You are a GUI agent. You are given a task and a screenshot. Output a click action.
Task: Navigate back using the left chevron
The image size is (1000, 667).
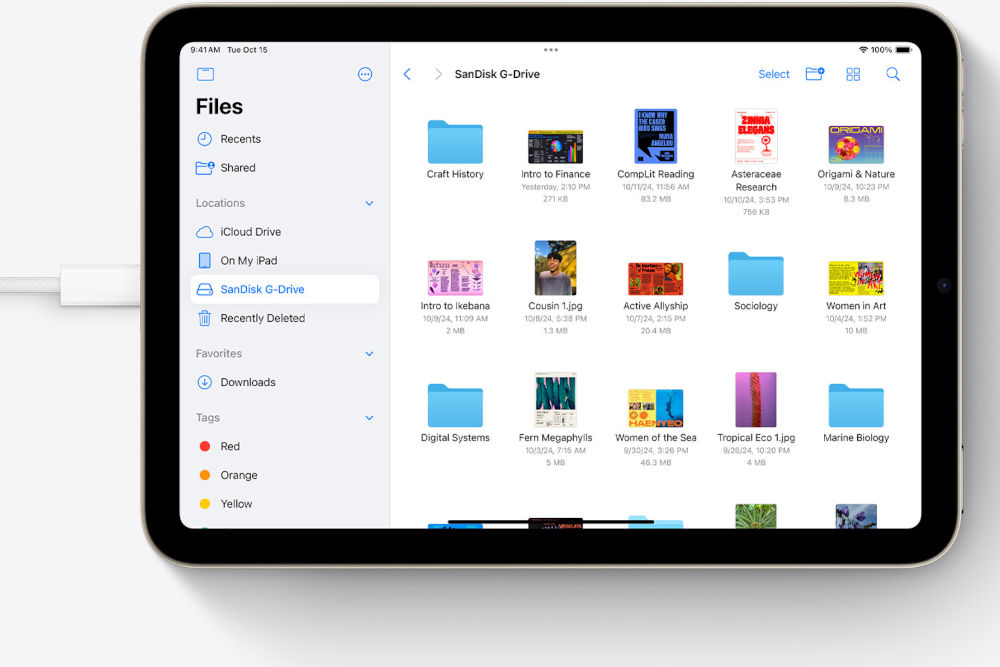(x=407, y=74)
